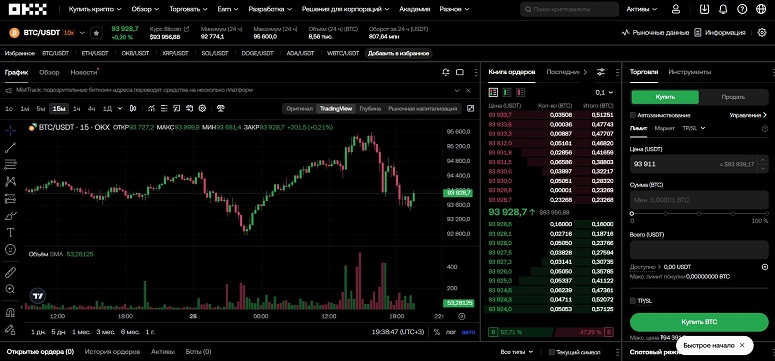Open chart settings gear icon

(x=202, y=108)
